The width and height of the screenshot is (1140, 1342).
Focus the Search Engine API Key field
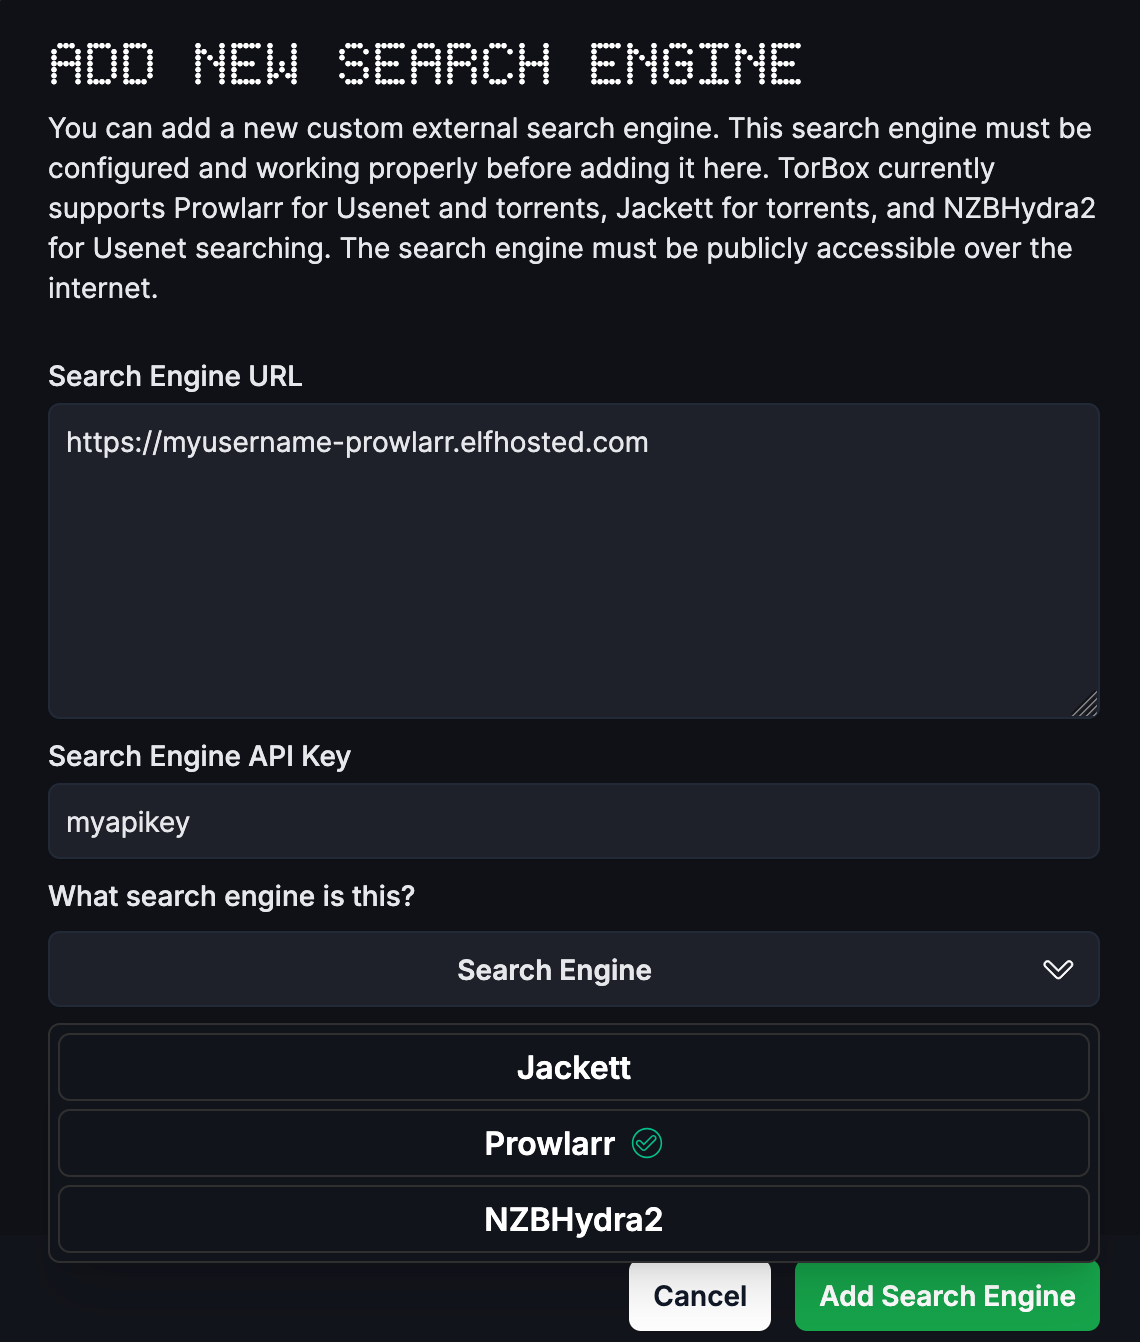pos(574,821)
